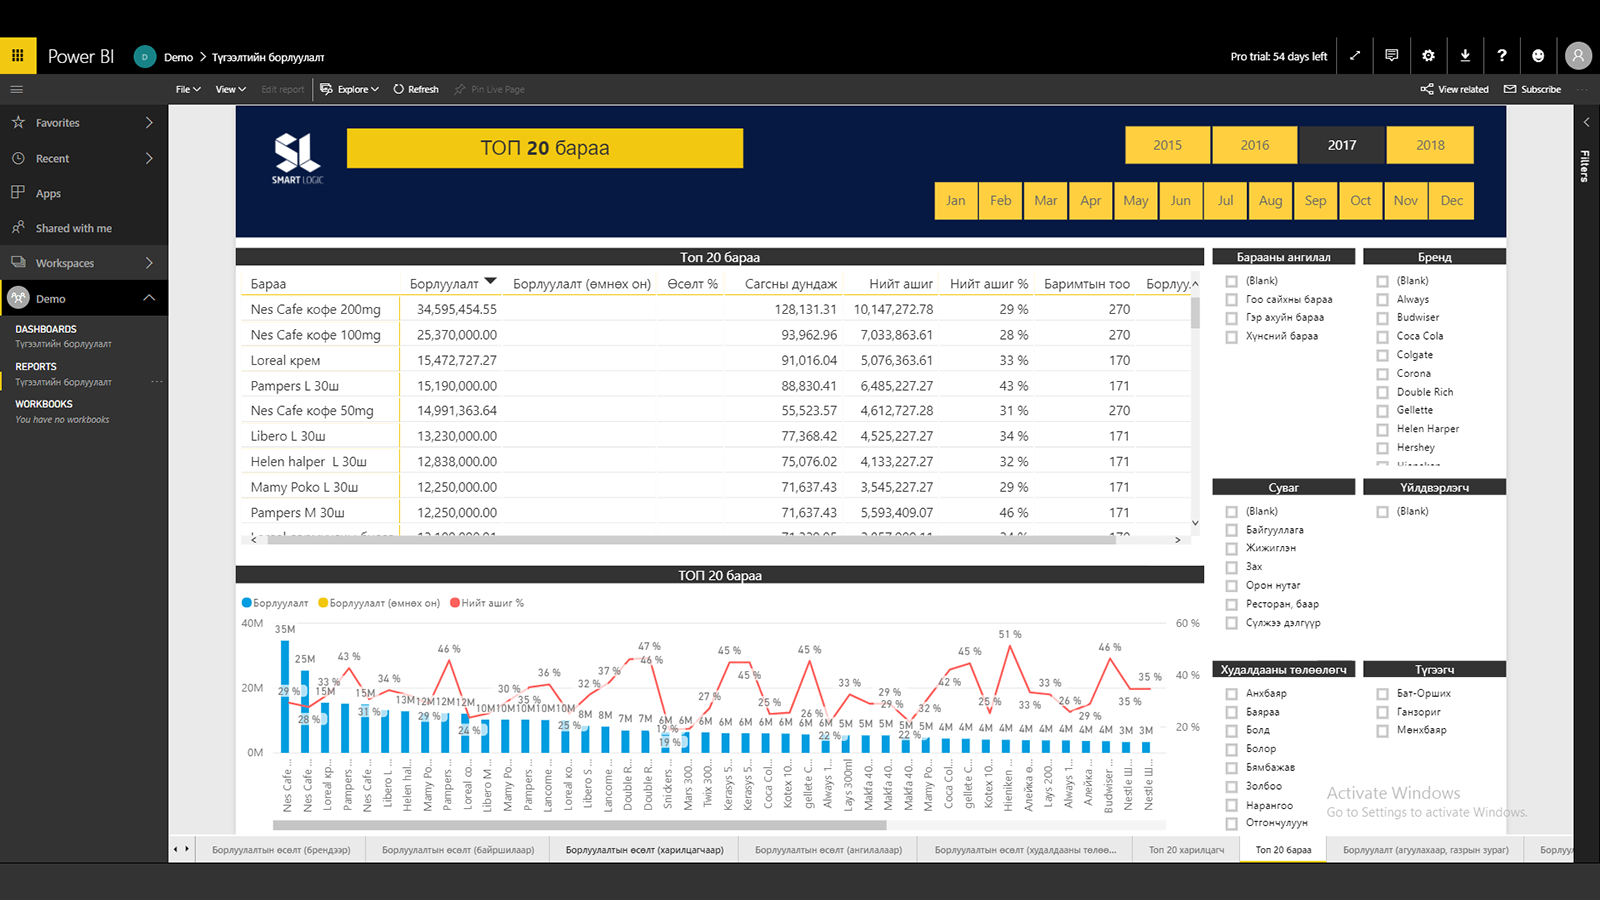Expand Favorites chevron

[149, 122]
